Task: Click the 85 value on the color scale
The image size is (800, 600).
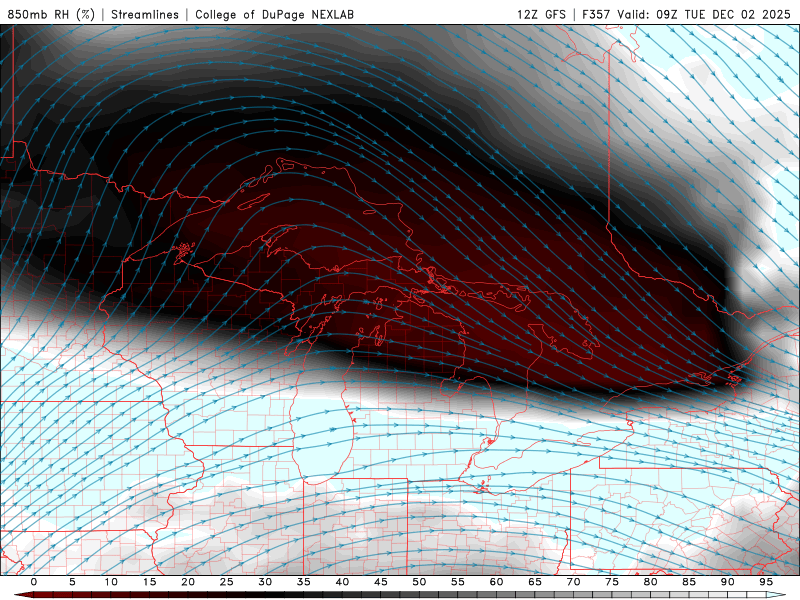Action: (x=689, y=582)
